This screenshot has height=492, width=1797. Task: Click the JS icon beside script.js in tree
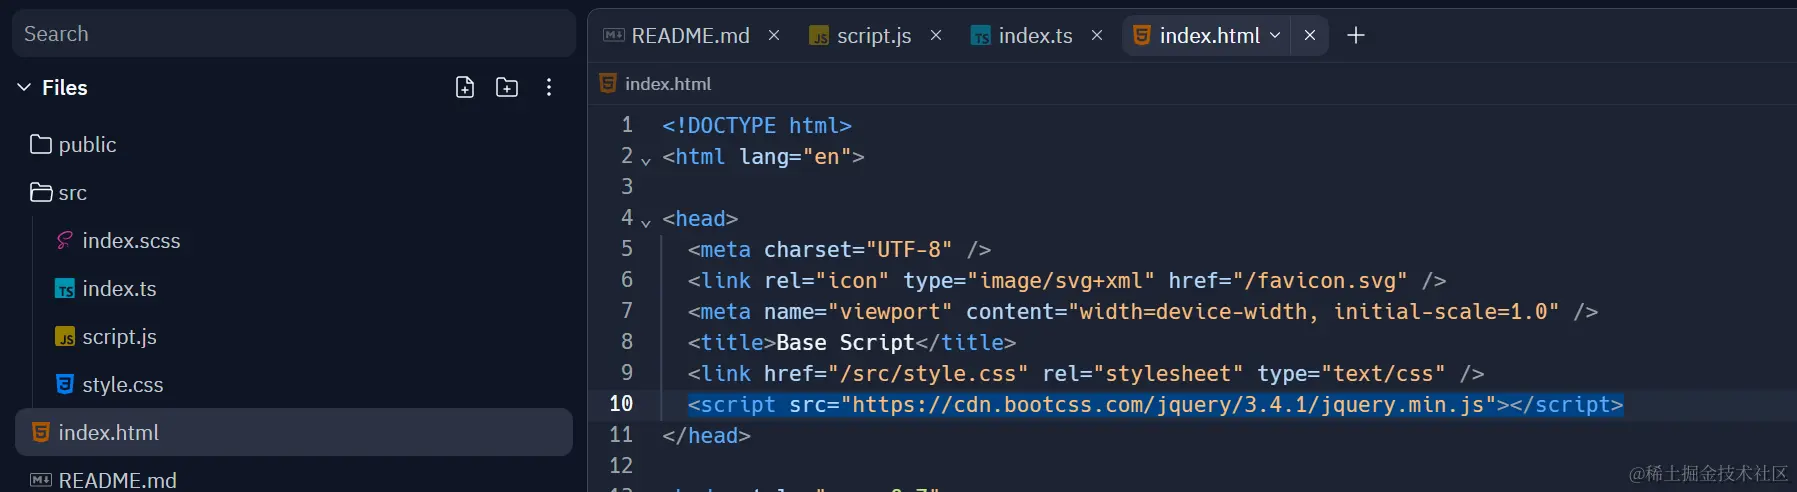tap(65, 337)
